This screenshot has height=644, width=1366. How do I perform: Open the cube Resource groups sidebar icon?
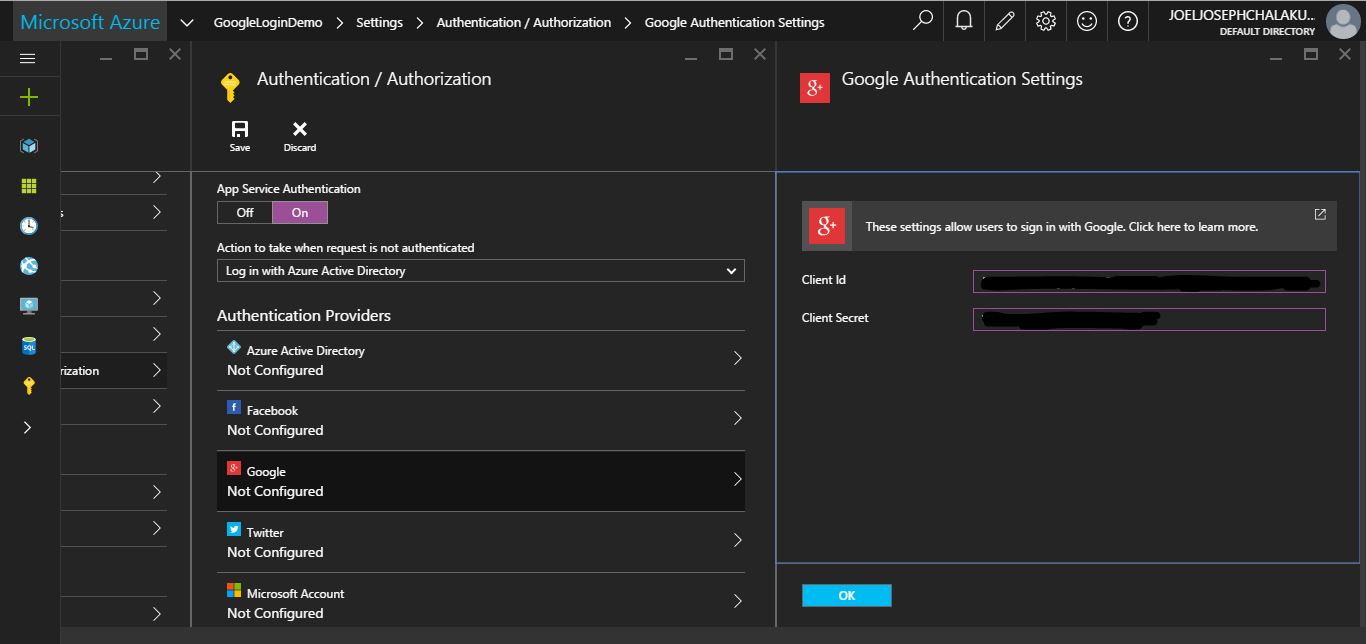coord(28,146)
